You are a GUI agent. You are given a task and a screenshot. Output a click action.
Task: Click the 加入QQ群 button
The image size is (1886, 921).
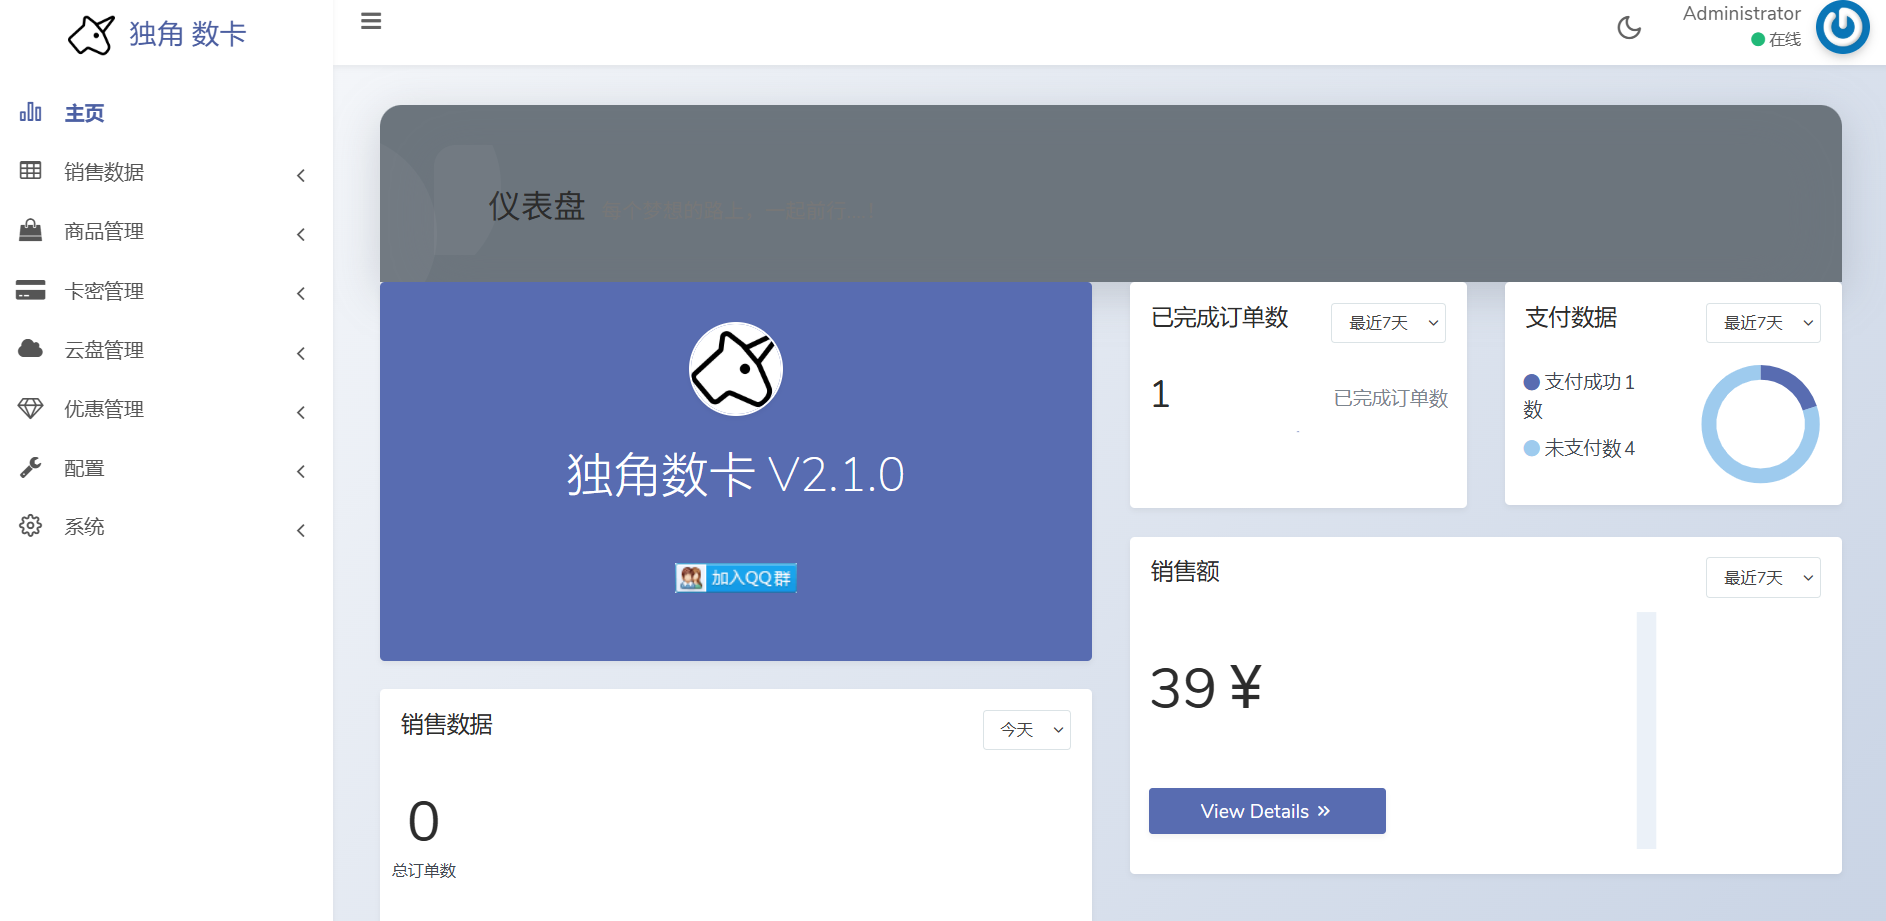pyautogui.click(x=736, y=578)
